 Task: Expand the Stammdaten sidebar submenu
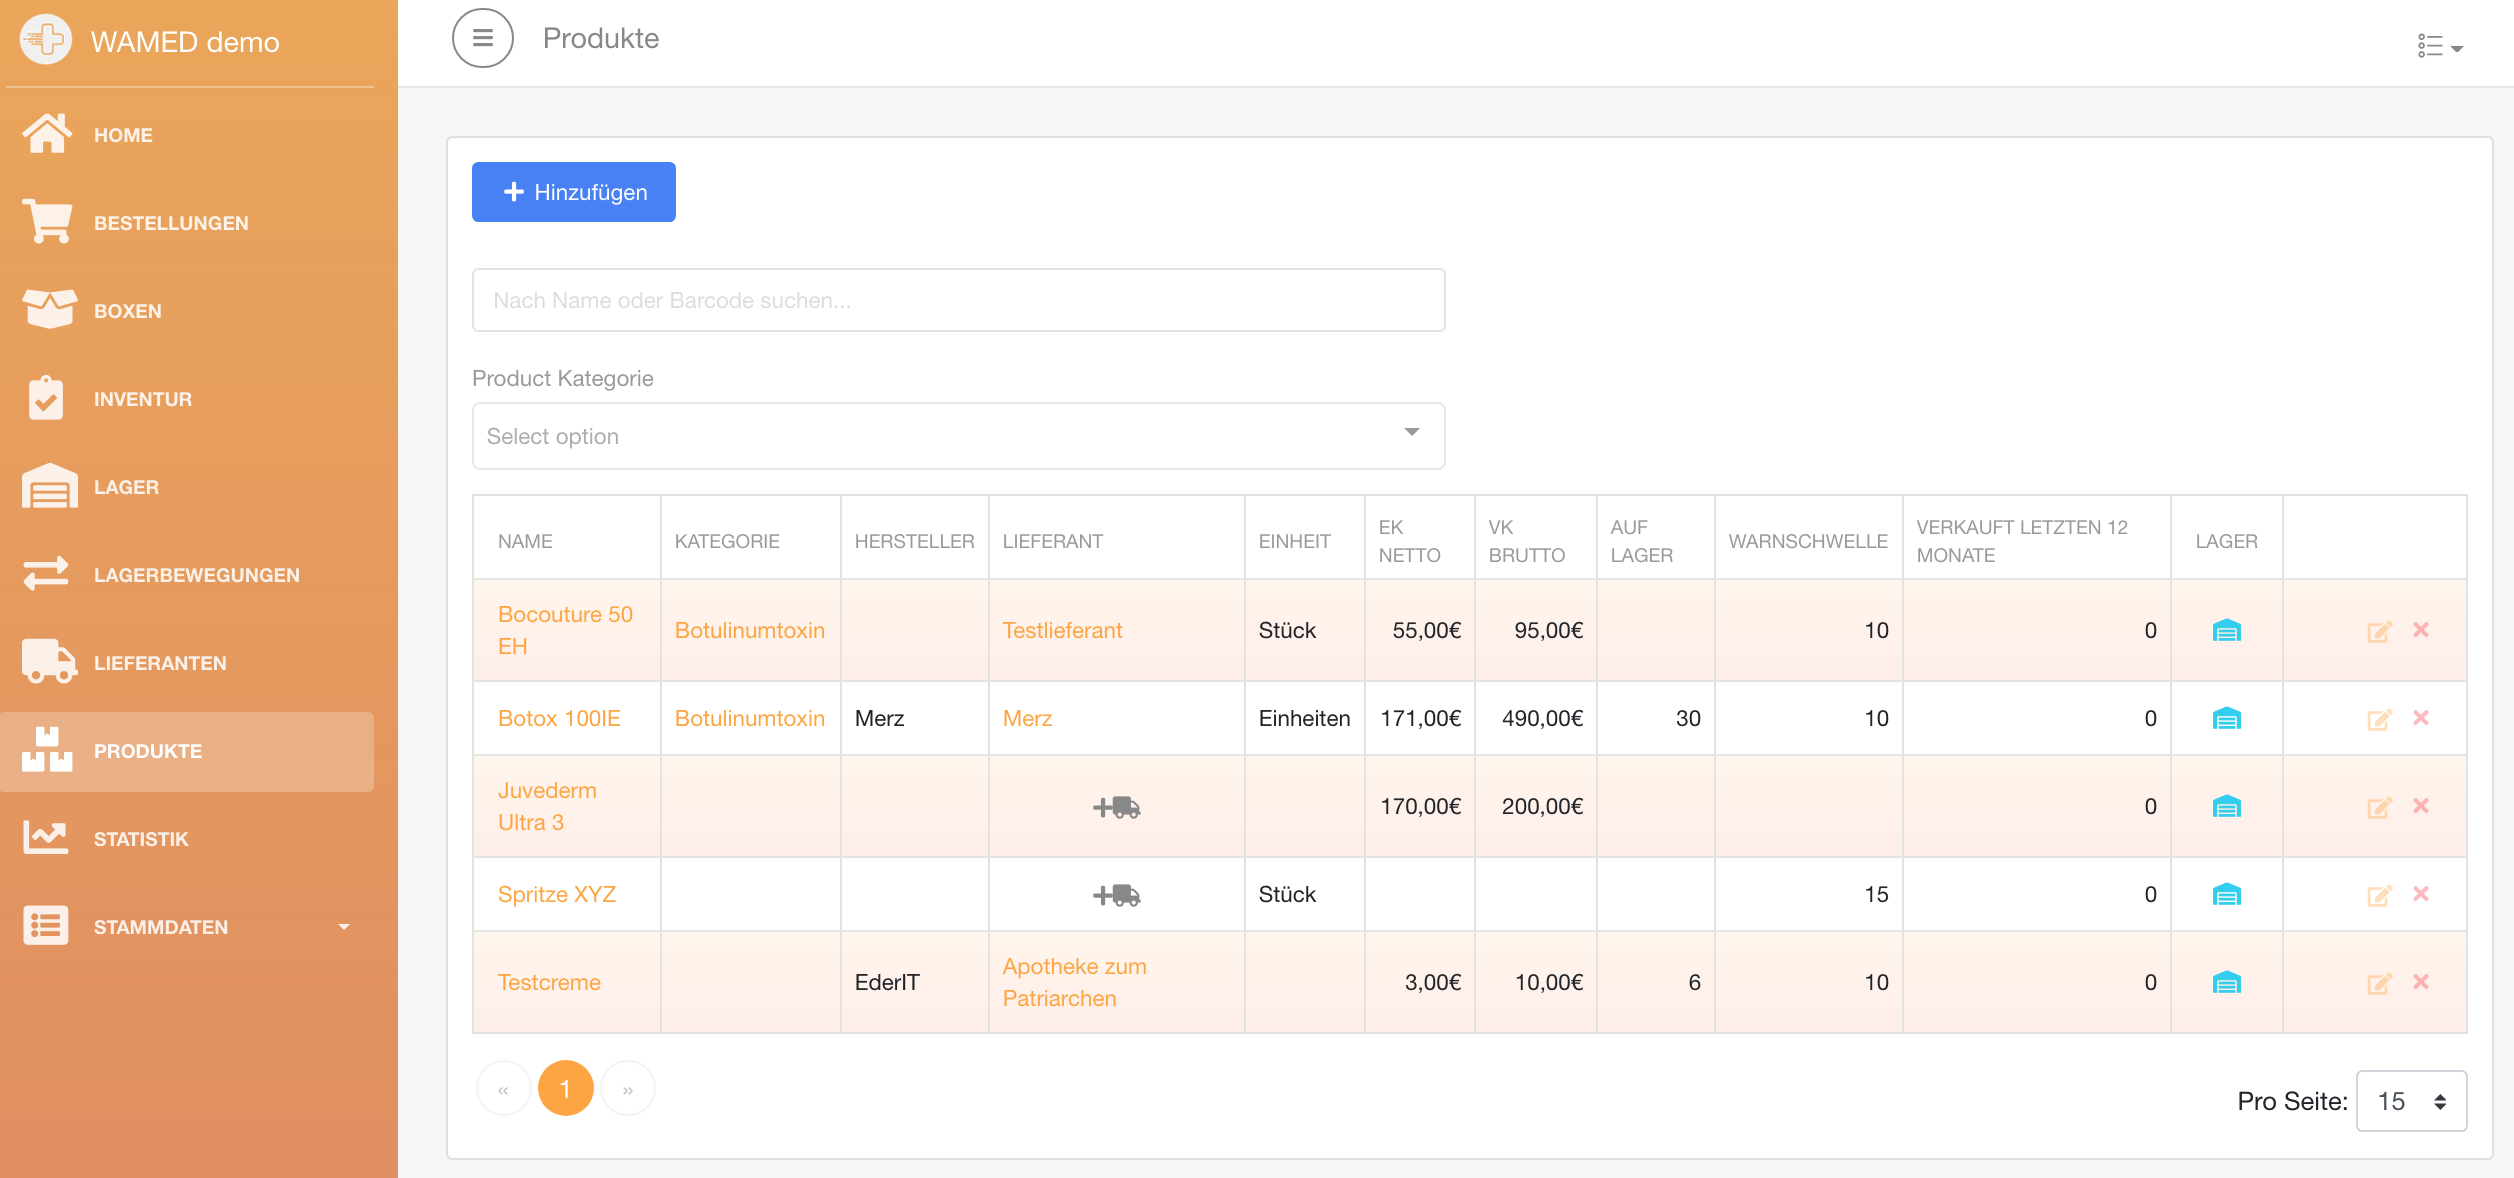187,927
